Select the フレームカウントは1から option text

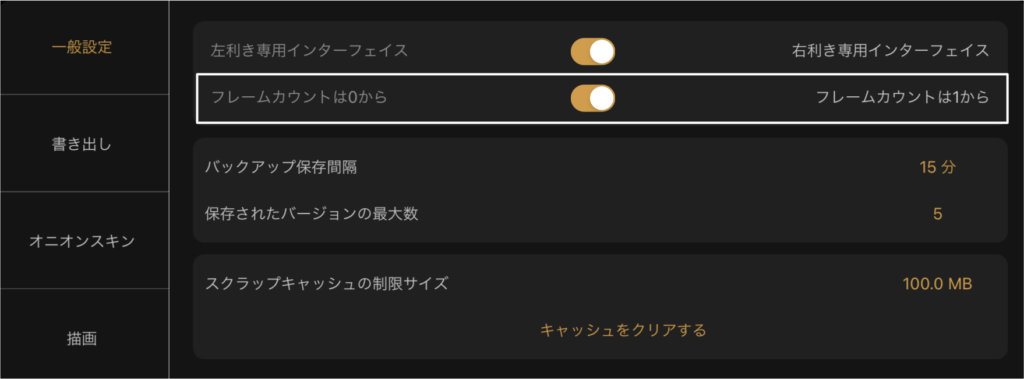(x=903, y=98)
